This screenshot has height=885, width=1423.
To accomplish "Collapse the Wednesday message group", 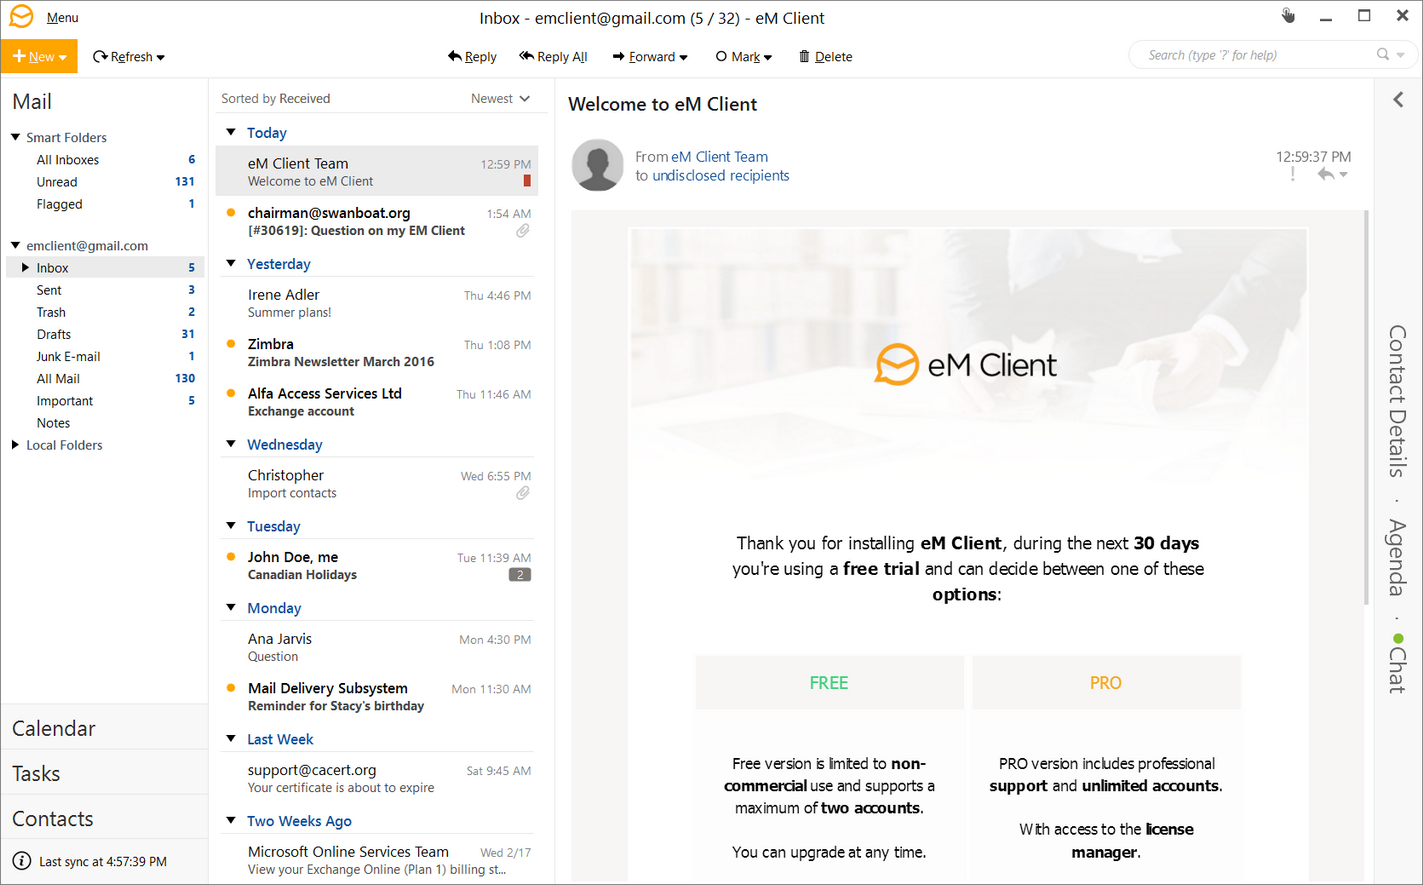I will [x=231, y=444].
